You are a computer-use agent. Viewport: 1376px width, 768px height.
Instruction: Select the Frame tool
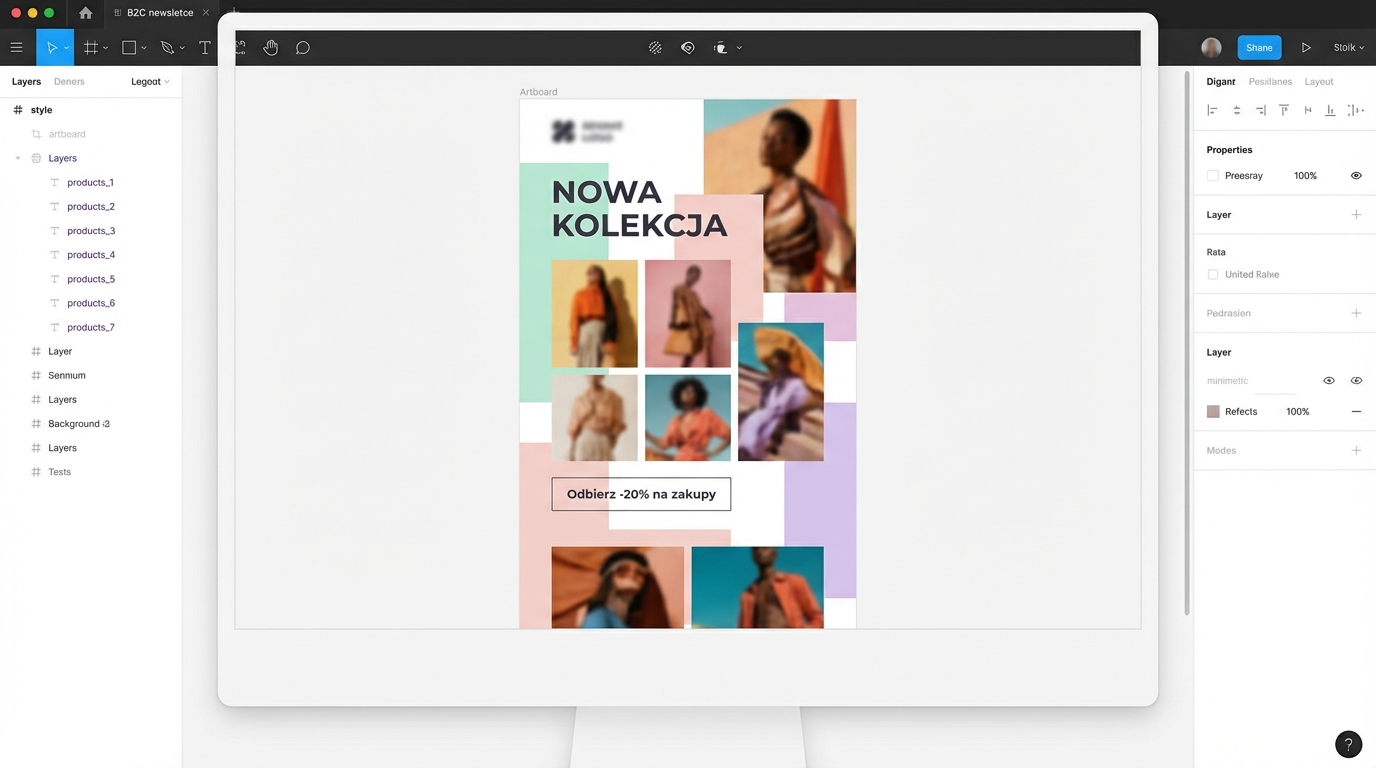coord(91,47)
